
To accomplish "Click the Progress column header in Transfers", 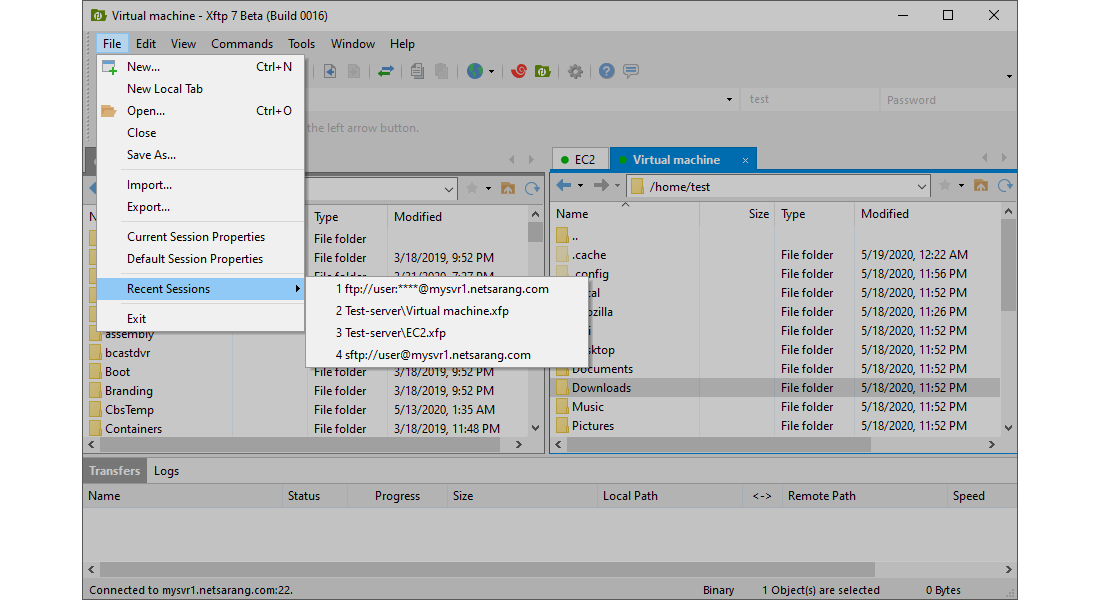I will point(397,496).
